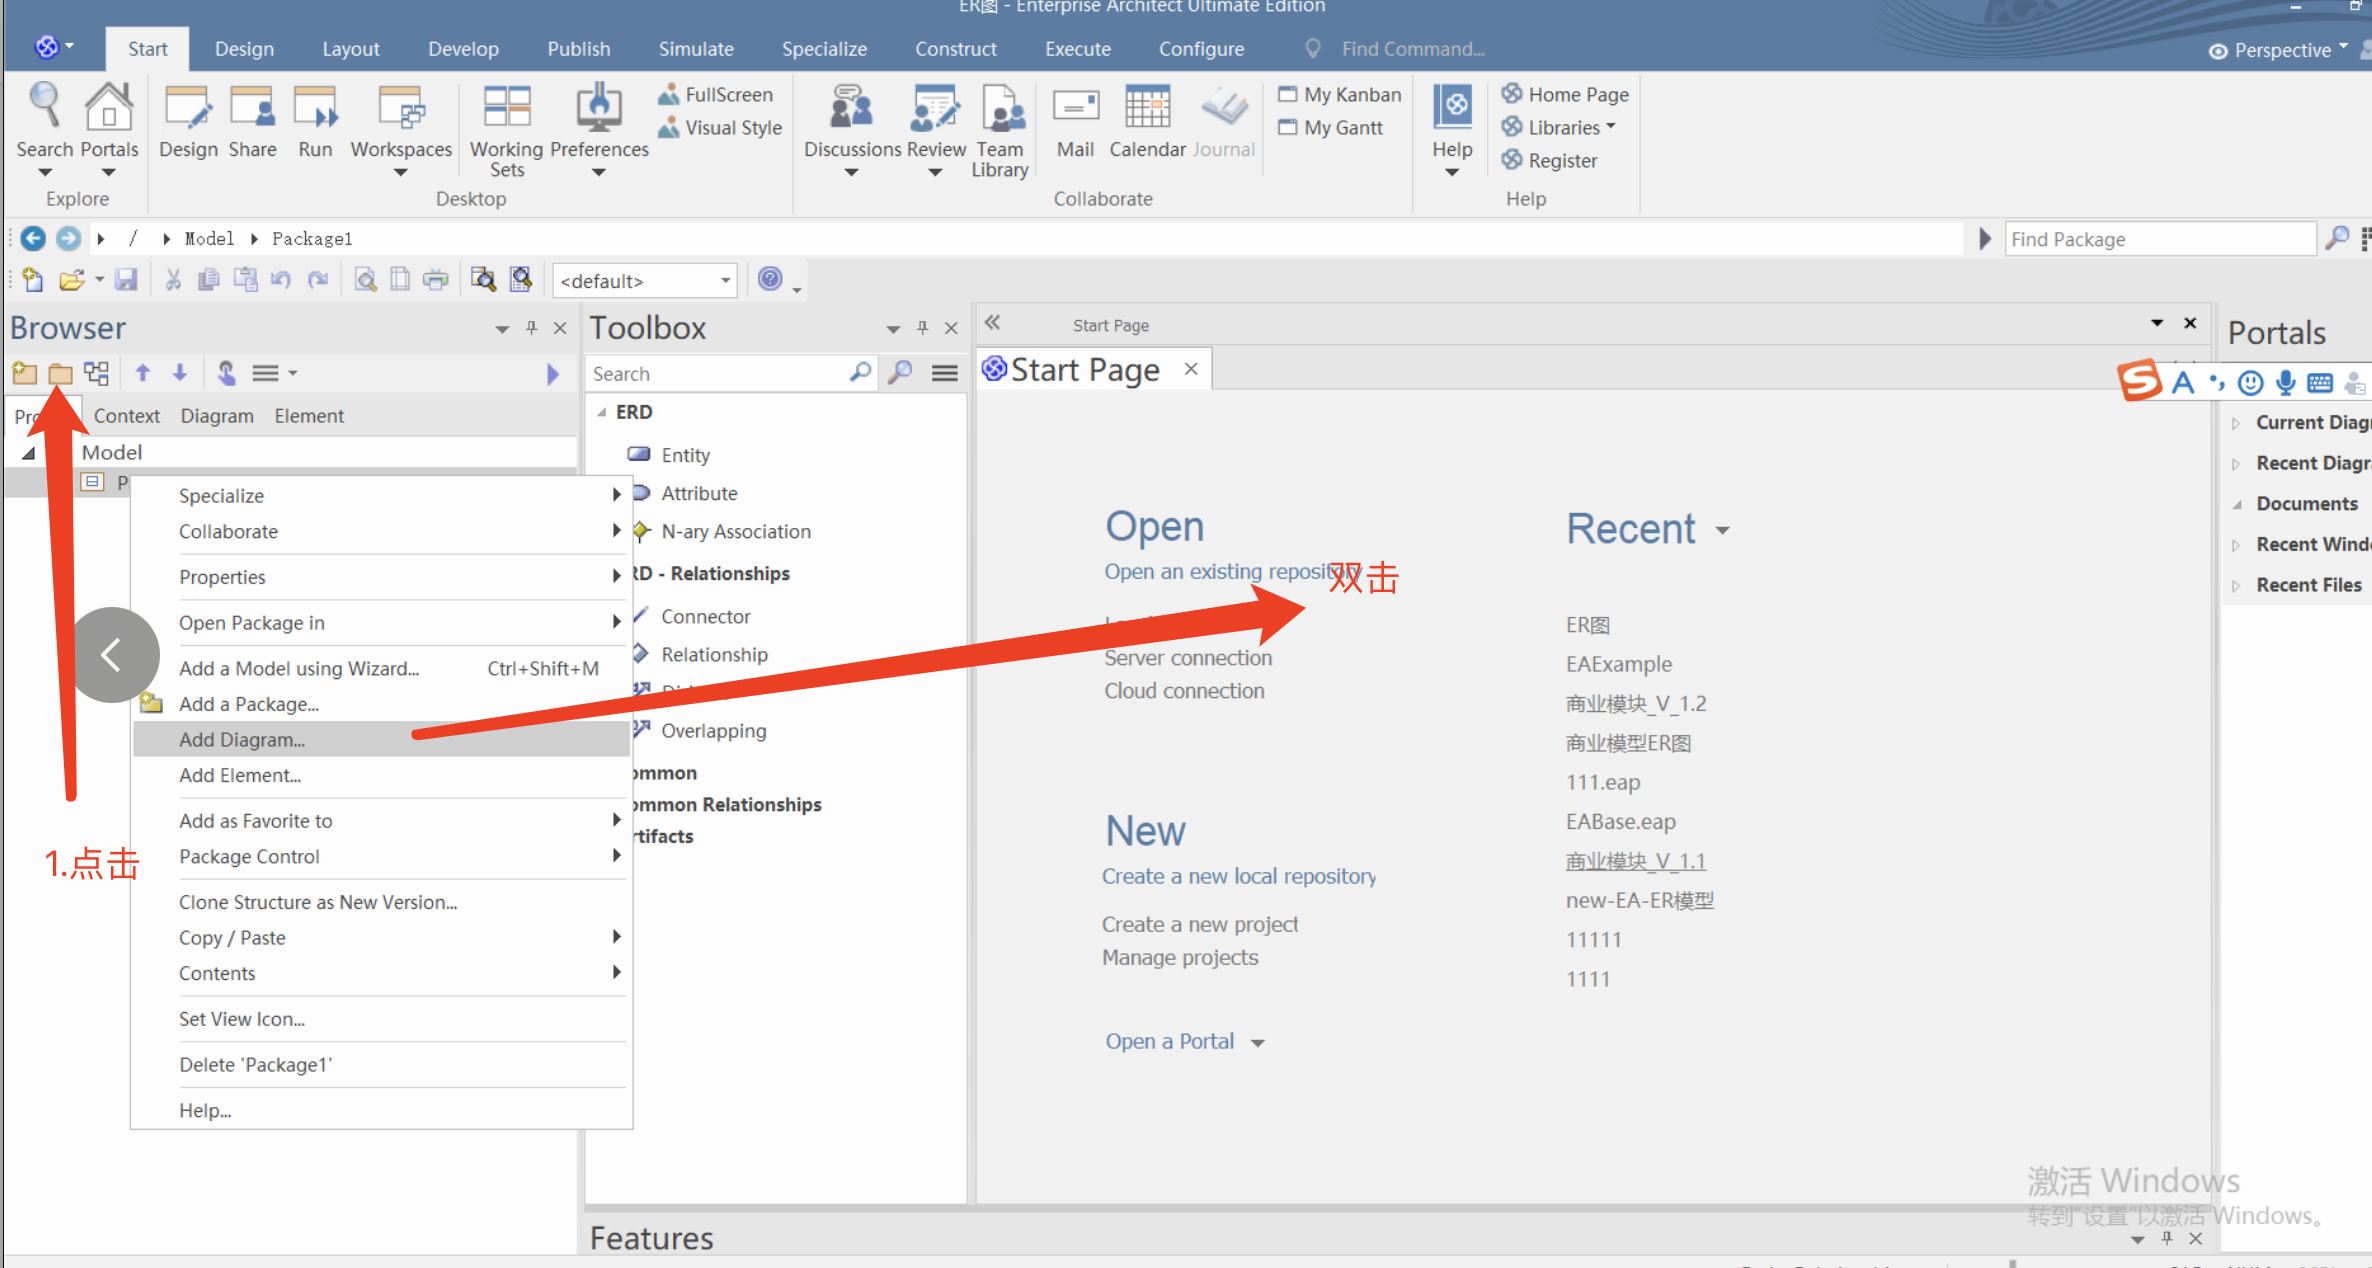Click the Help book icon
This screenshot has width=2372, height=1268.
pyautogui.click(x=1452, y=107)
